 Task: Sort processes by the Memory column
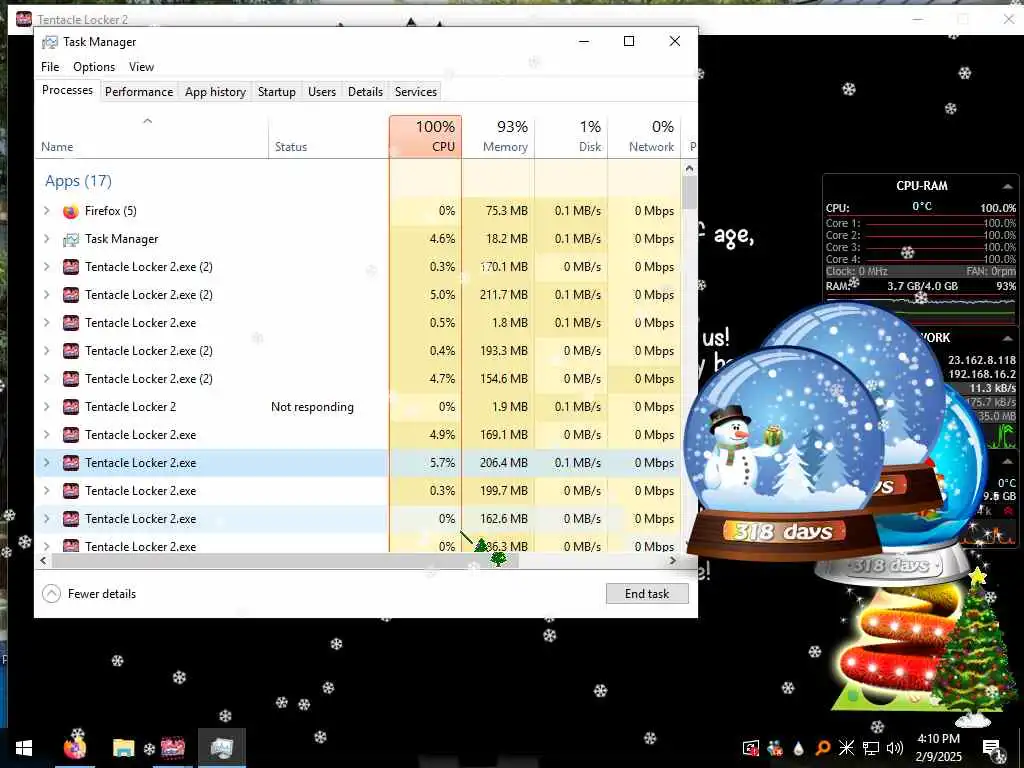pyautogui.click(x=498, y=137)
